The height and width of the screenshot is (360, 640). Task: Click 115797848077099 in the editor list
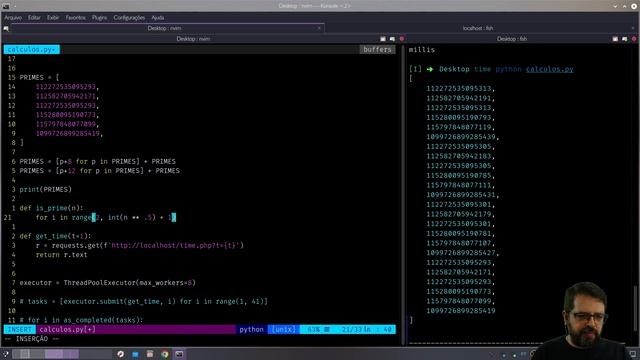65,124
